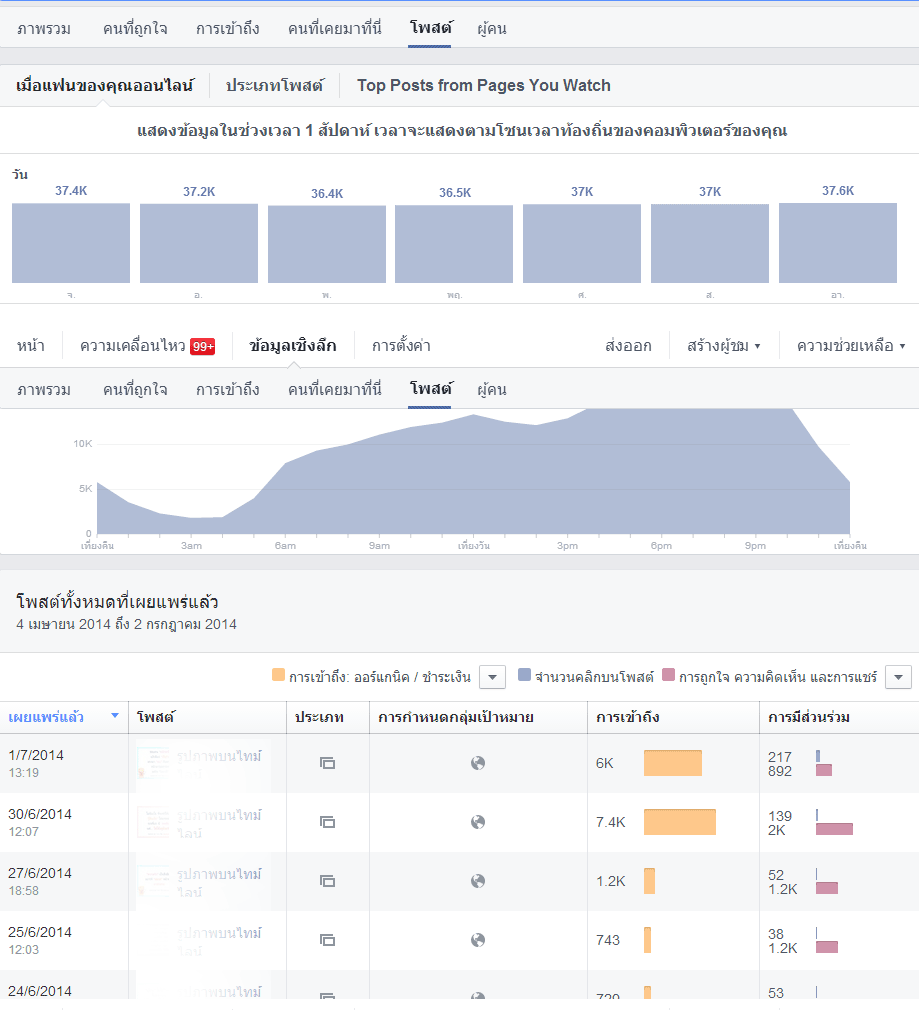Click photo type icon for 1/7/2014 post
The image size is (919, 1010).
point(327,763)
